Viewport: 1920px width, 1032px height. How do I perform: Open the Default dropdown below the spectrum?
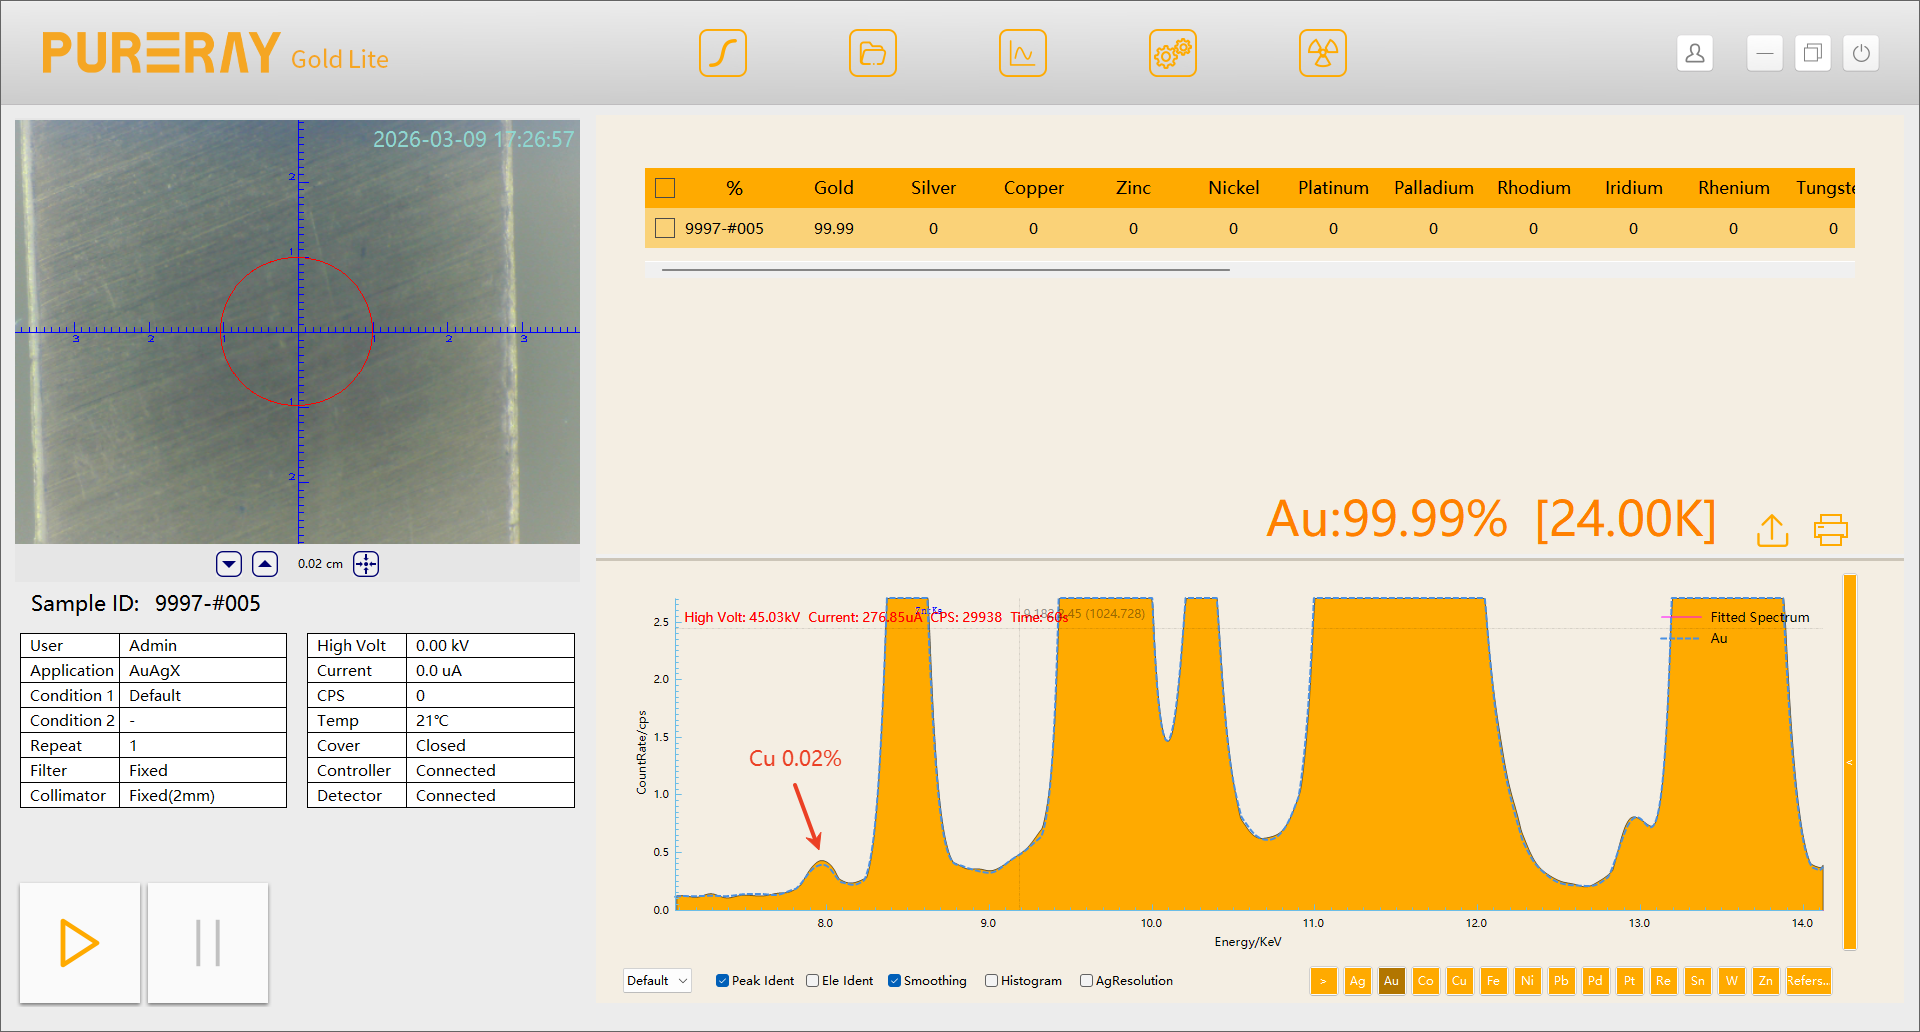657,981
